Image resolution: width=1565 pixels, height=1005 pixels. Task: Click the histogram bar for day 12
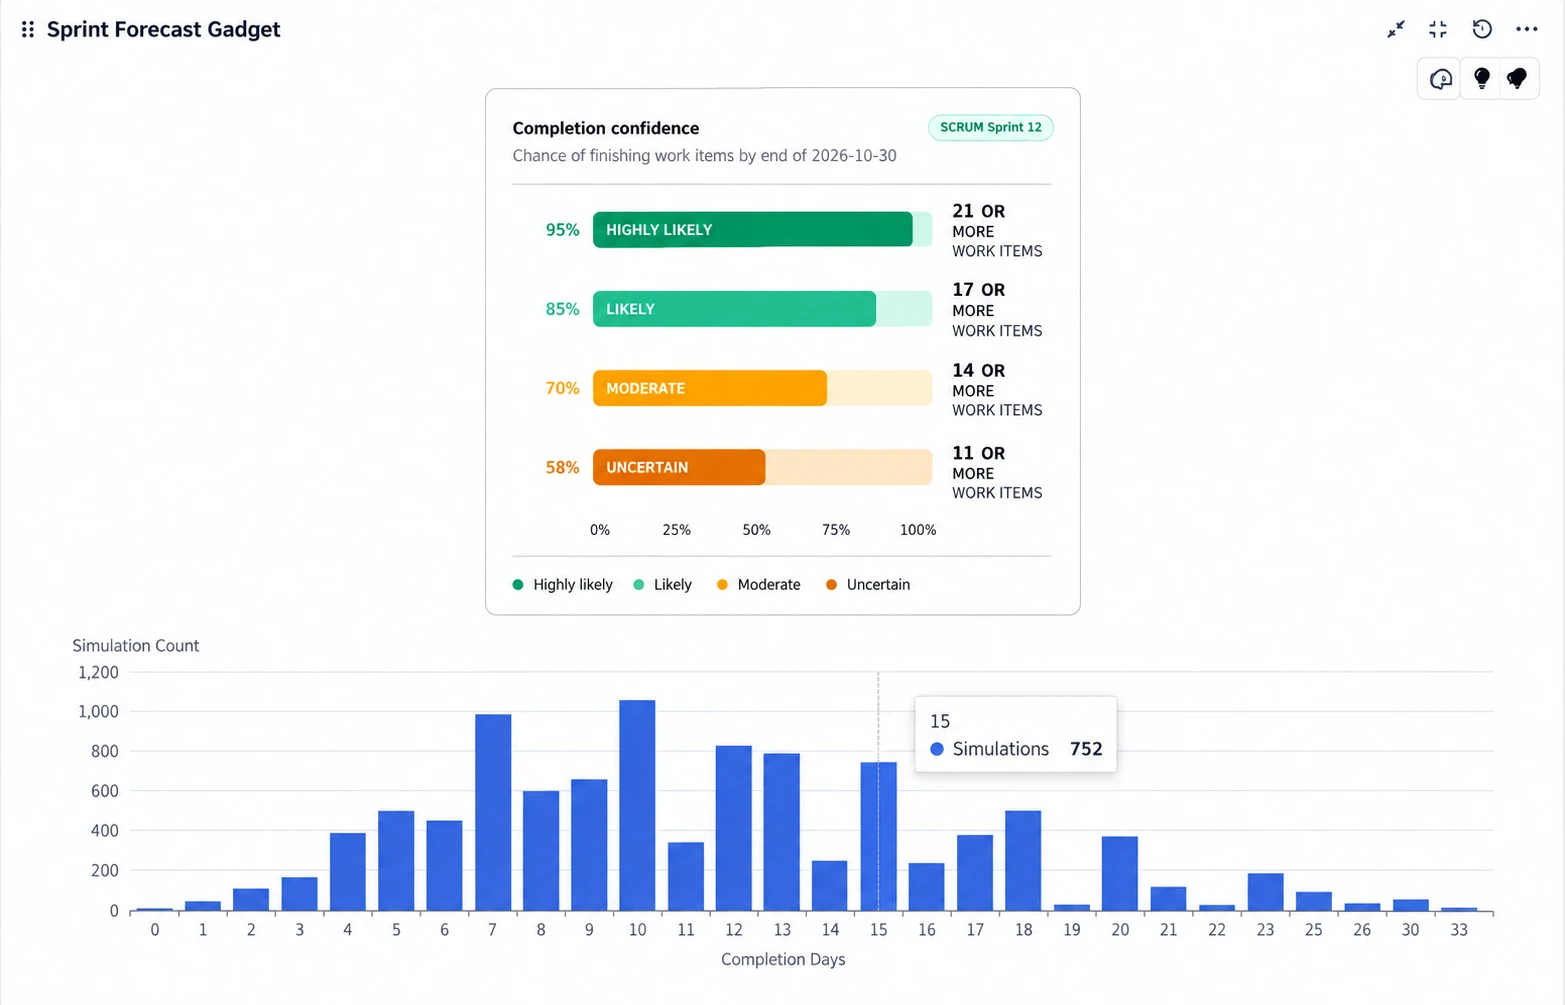[x=734, y=828]
